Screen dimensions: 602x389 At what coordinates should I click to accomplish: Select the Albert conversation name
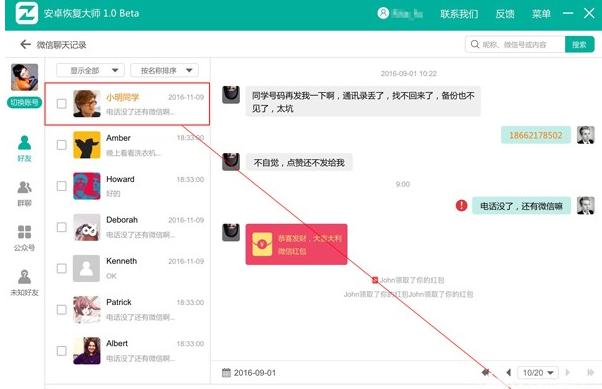pos(117,343)
